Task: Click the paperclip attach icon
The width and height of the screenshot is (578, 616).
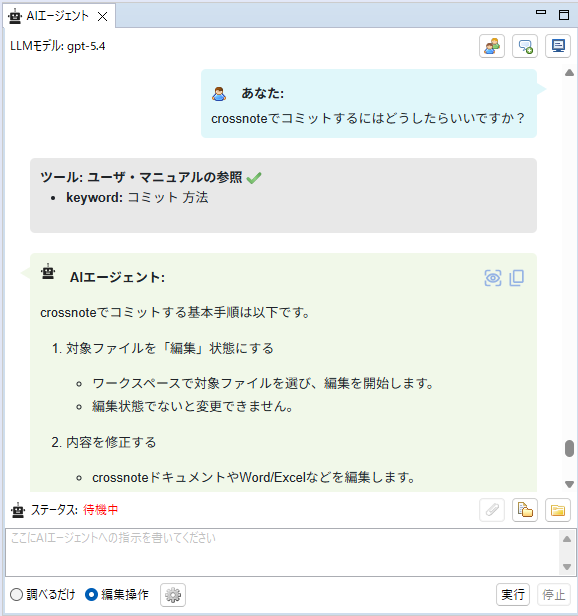Action: point(492,510)
